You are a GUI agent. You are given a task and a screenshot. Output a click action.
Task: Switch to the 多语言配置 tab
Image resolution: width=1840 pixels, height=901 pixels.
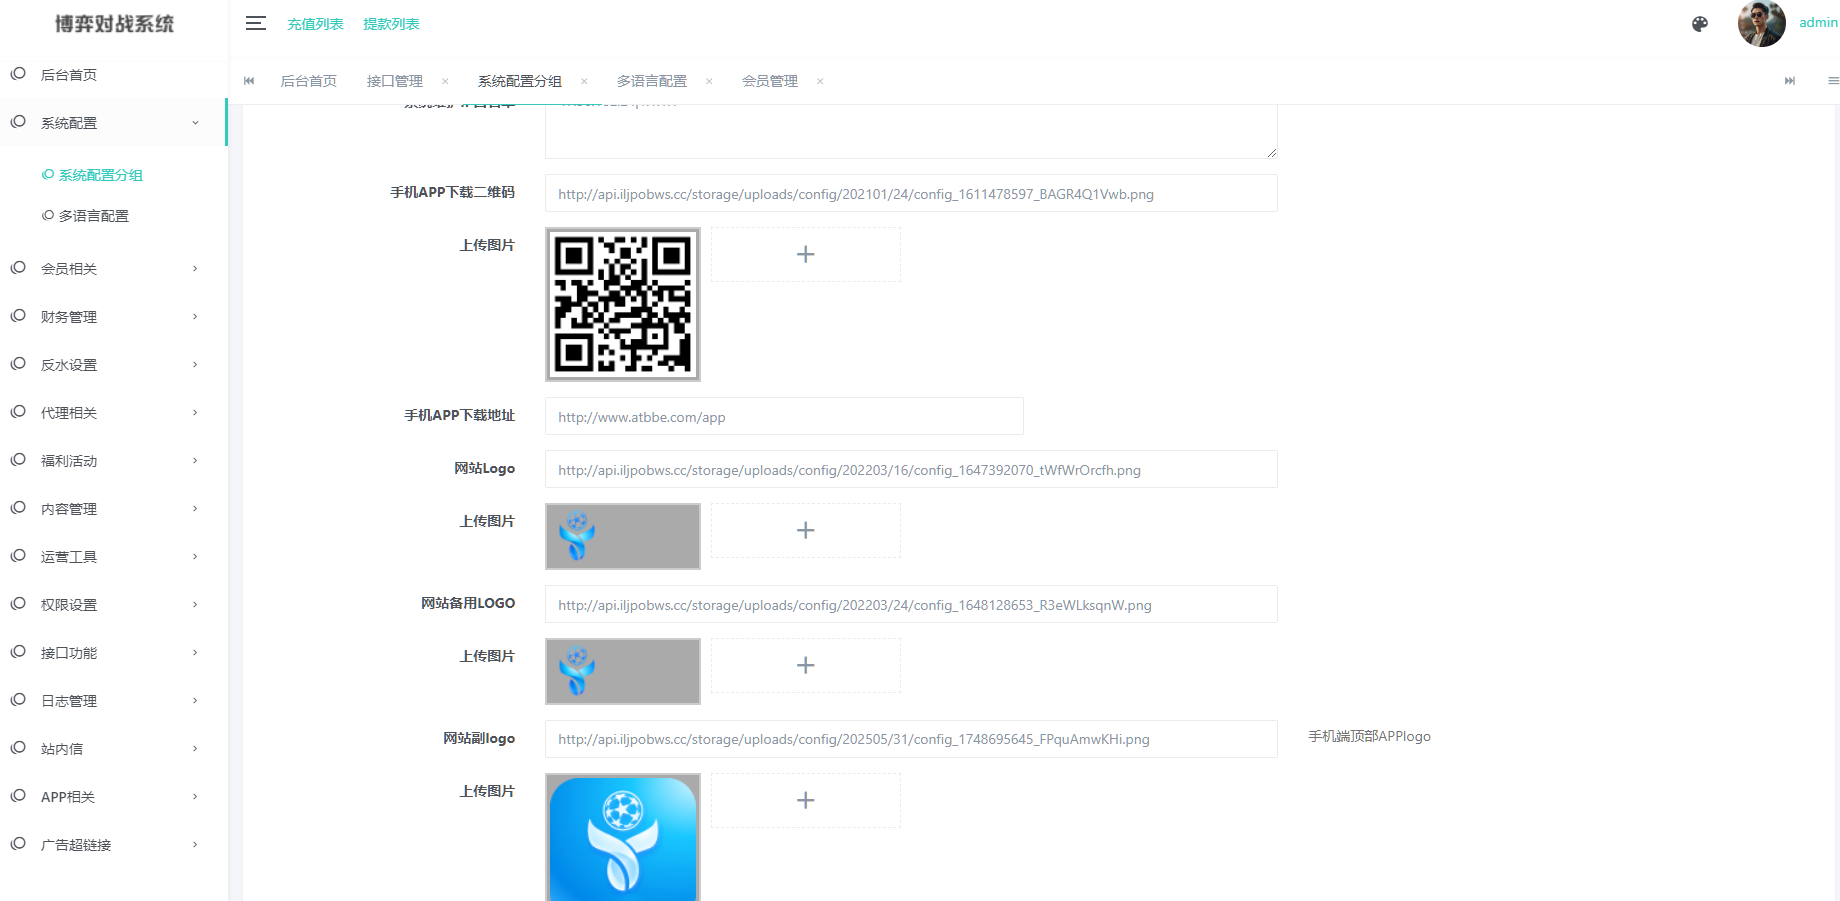652,81
